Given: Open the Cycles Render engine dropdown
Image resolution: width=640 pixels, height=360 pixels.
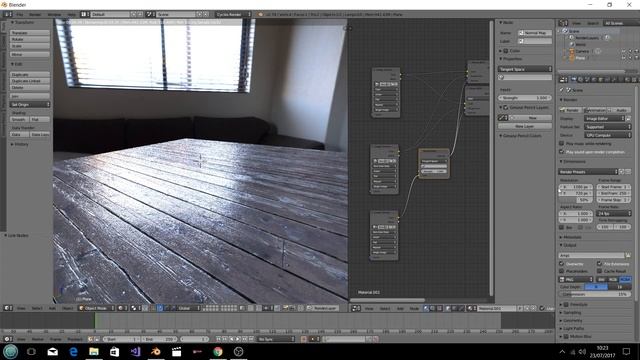Looking at the screenshot, I should [233, 14].
